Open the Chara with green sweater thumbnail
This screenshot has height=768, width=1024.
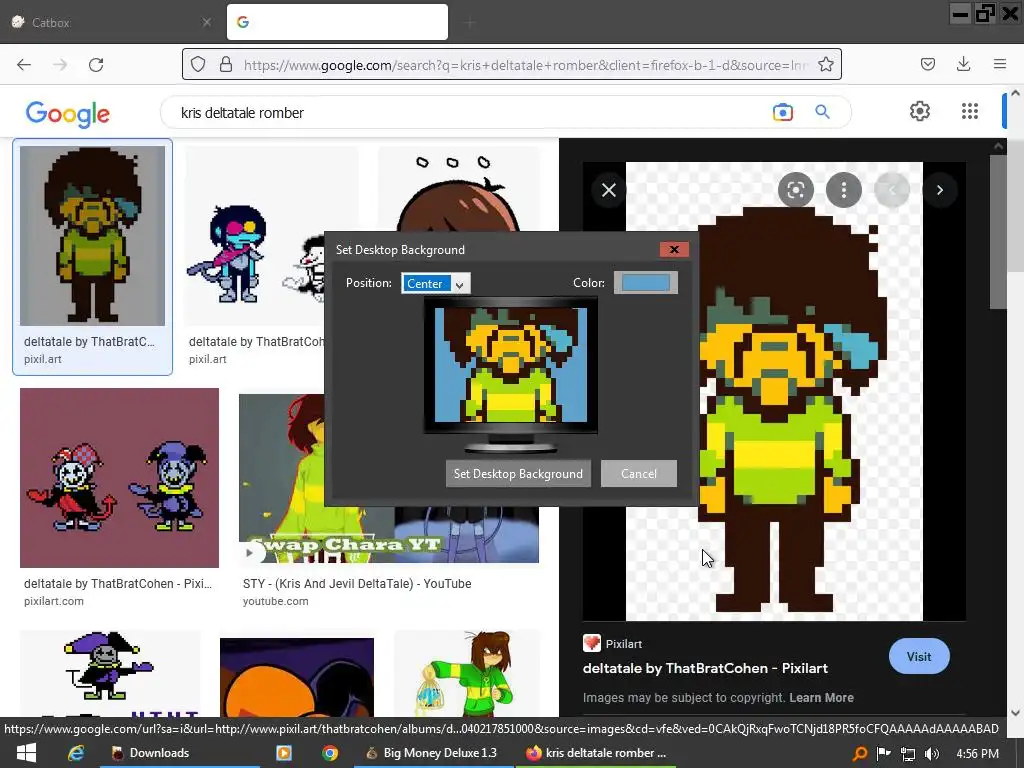[467, 673]
